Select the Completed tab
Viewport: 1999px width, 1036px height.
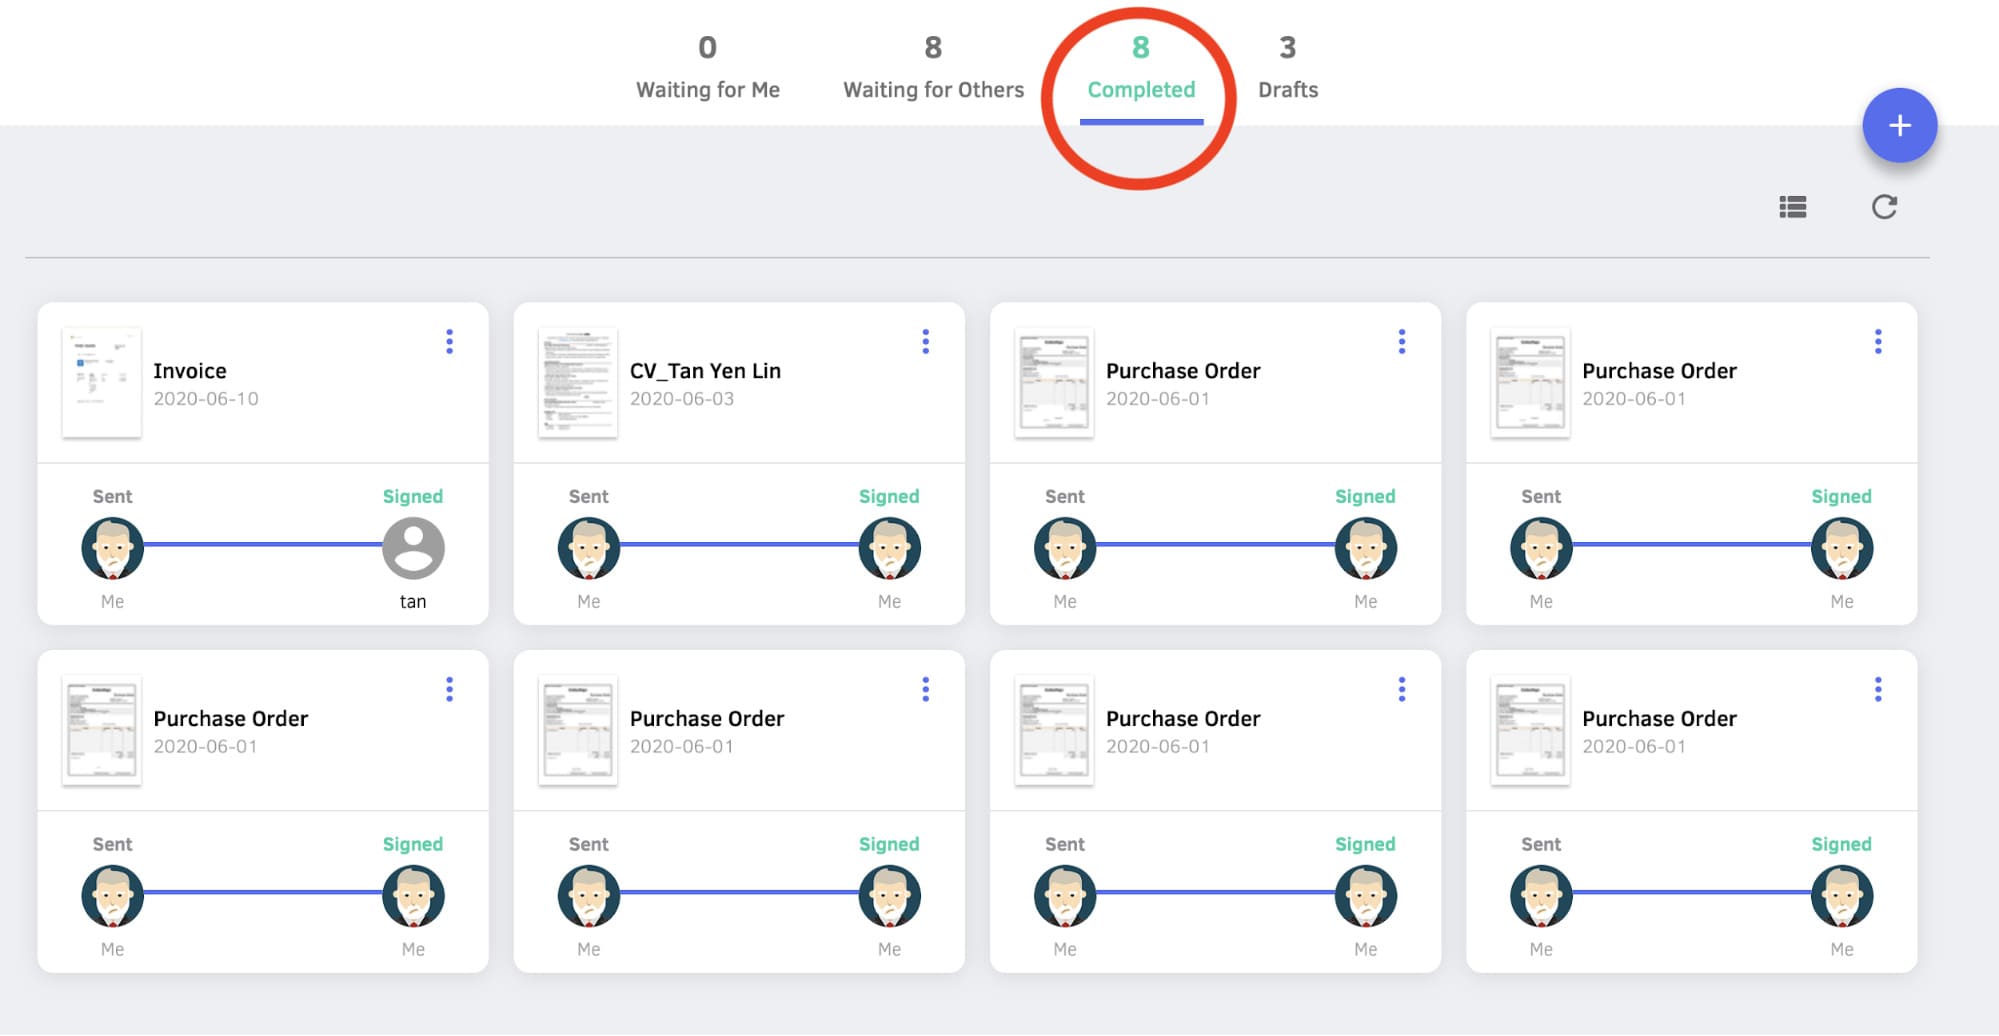pyautogui.click(x=1141, y=68)
